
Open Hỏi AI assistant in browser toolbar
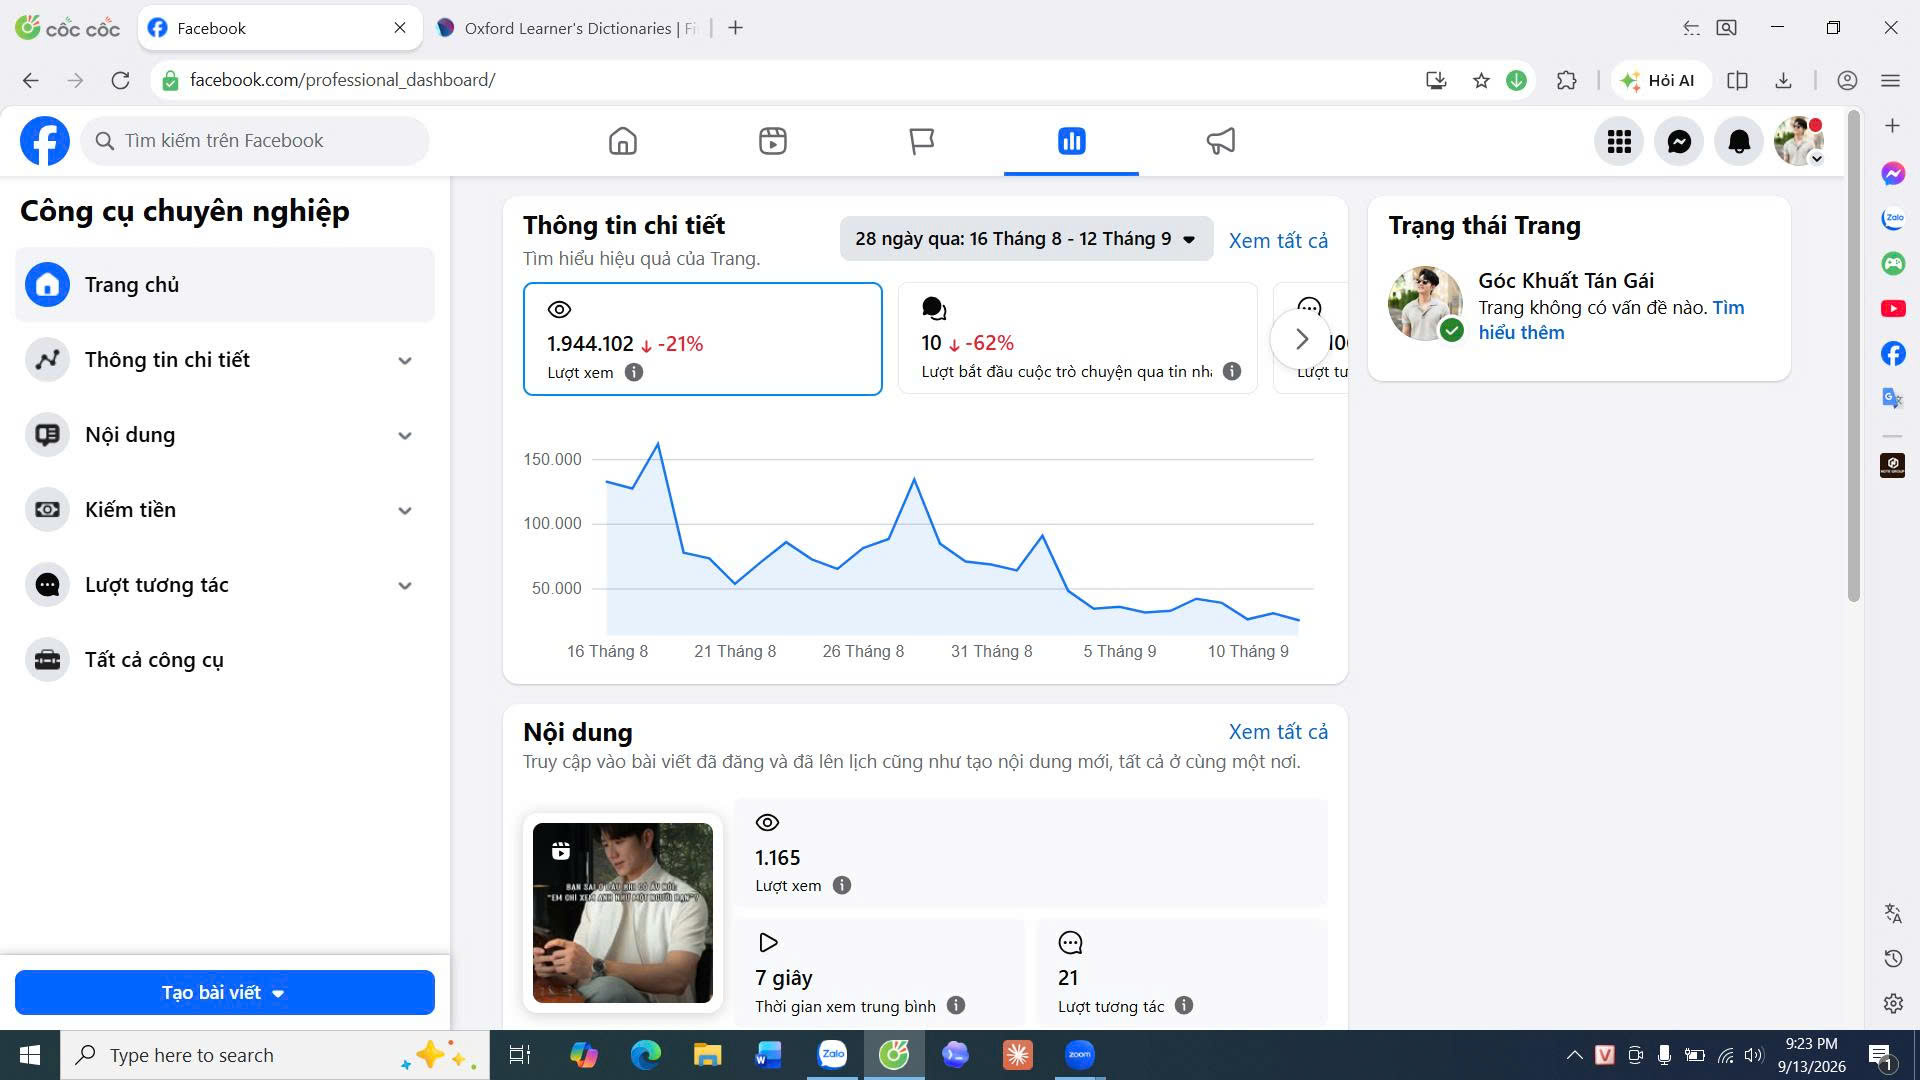(1659, 80)
